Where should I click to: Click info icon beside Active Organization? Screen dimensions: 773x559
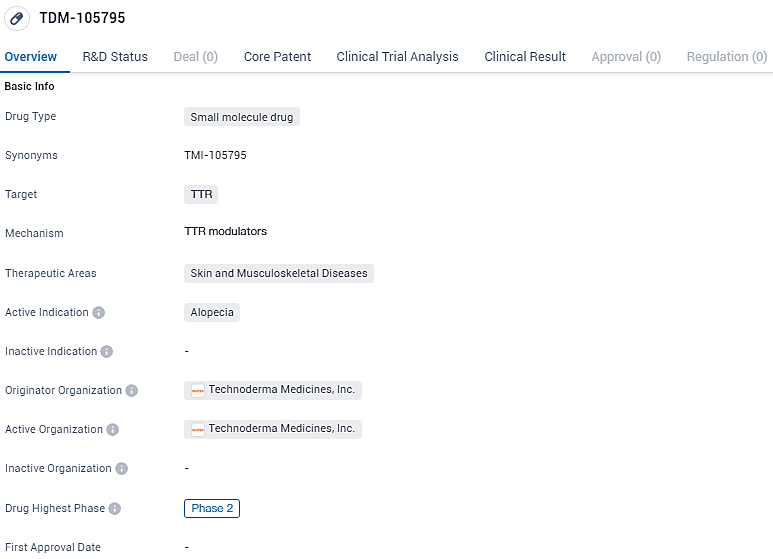point(113,430)
